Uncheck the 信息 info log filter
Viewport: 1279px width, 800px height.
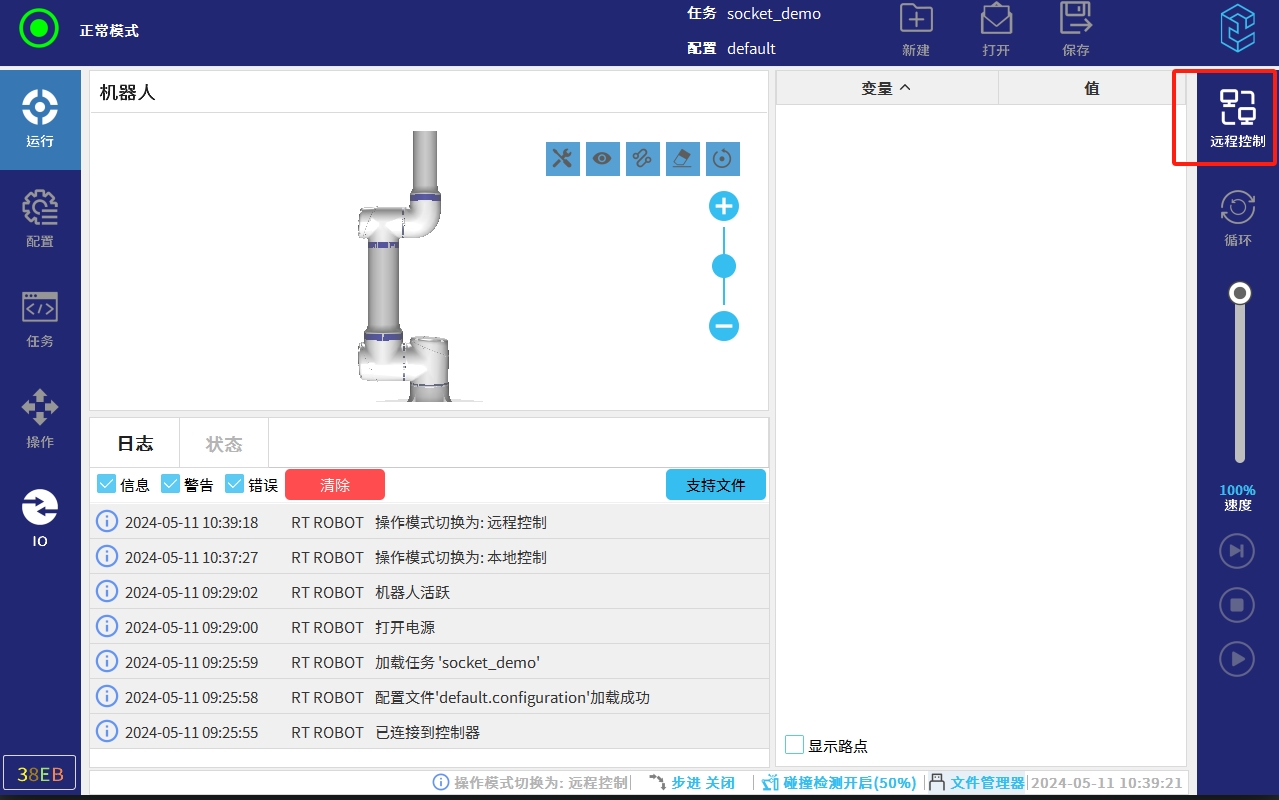(x=107, y=484)
